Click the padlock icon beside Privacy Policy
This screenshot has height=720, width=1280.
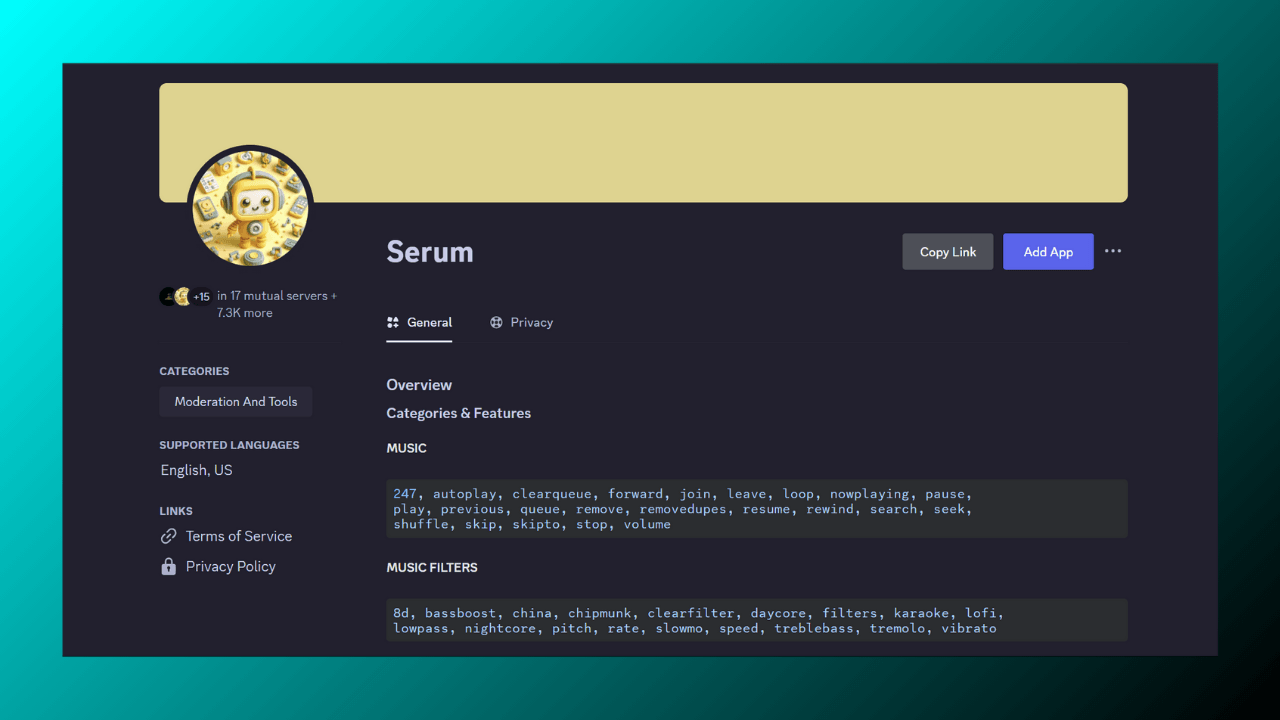point(168,566)
